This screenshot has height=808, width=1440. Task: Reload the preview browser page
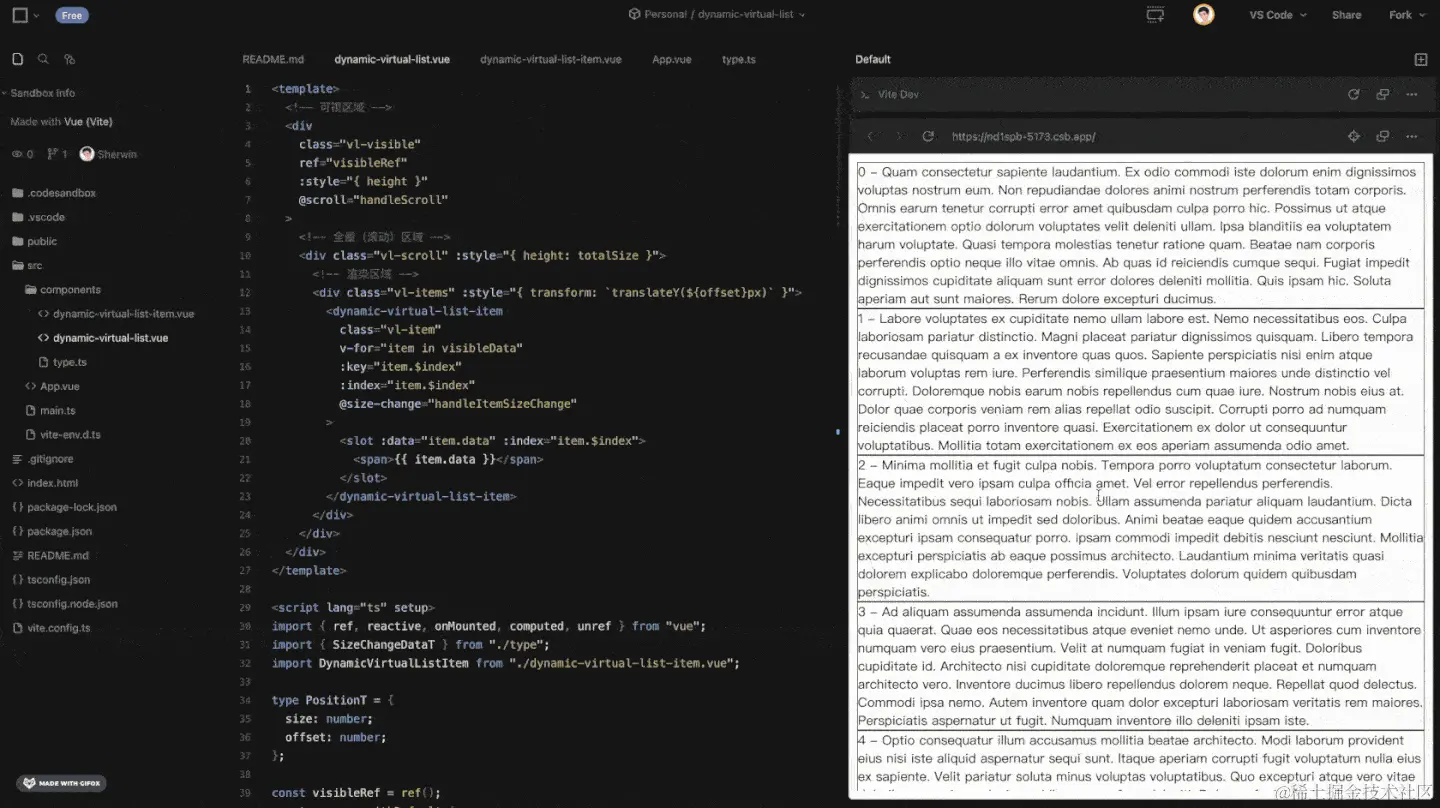click(928, 136)
